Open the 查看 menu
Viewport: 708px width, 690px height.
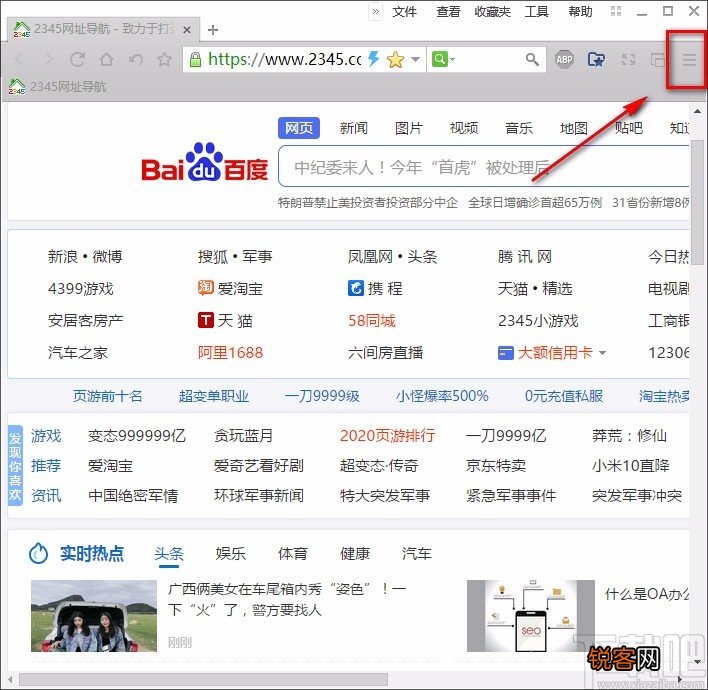pos(448,11)
